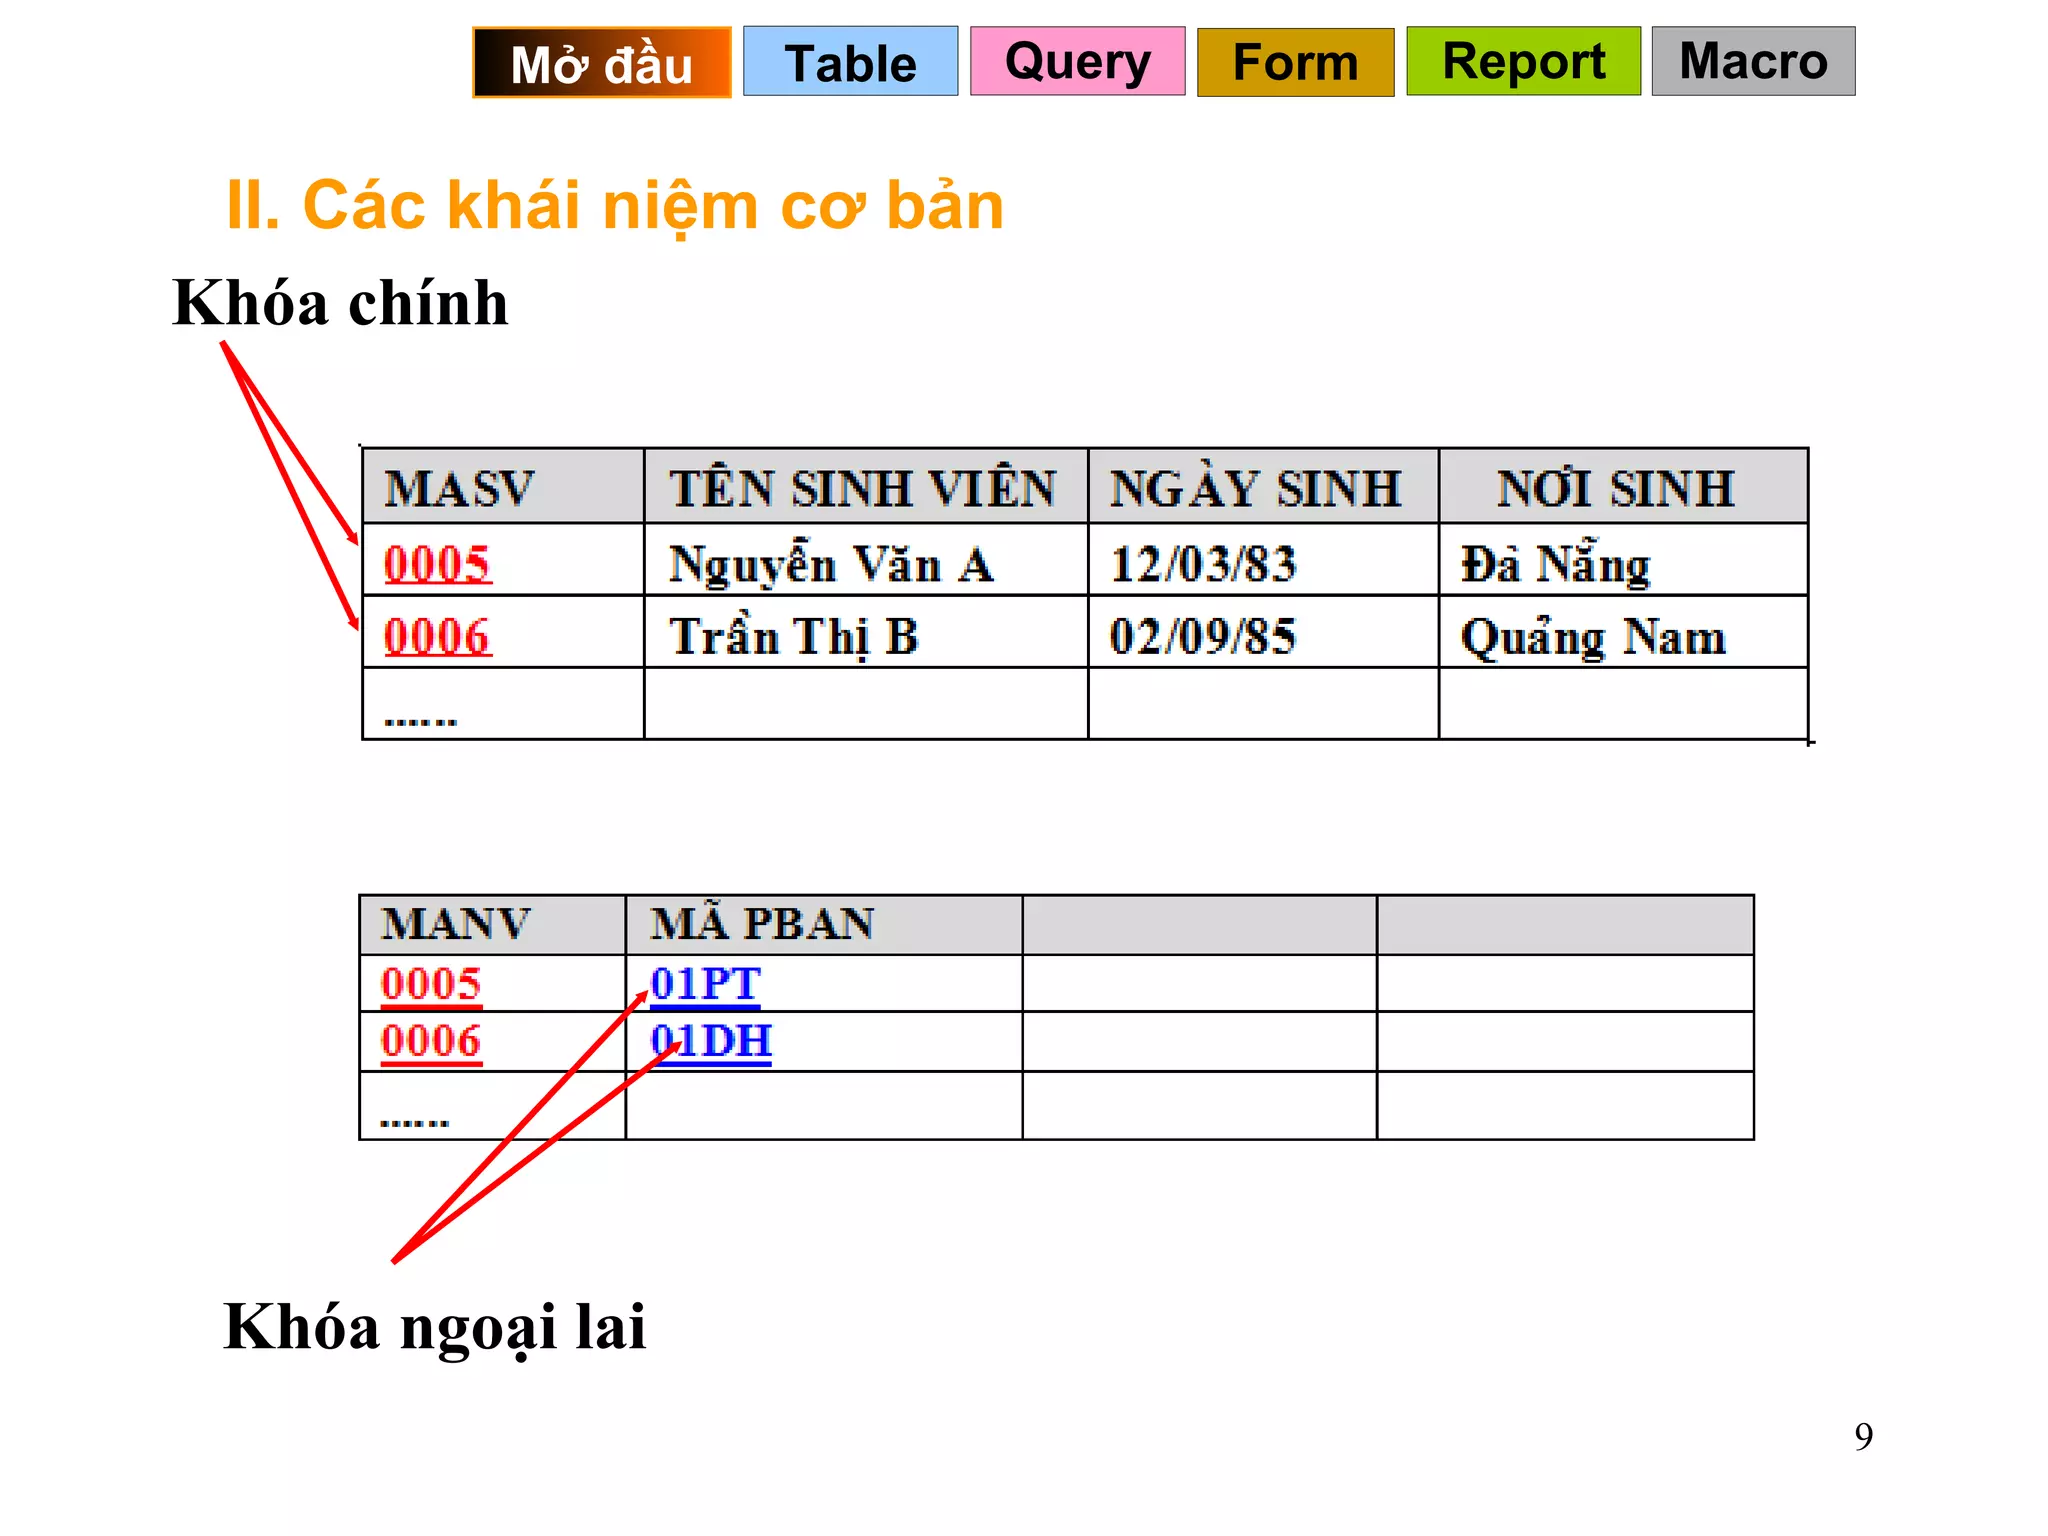Click MASV value 0005 in student table
Viewport: 2048px width, 1536px height.
pyautogui.click(x=437, y=563)
